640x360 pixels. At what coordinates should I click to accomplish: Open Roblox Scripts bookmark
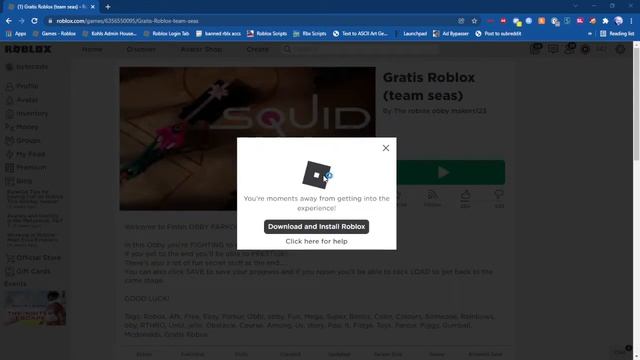267,33
